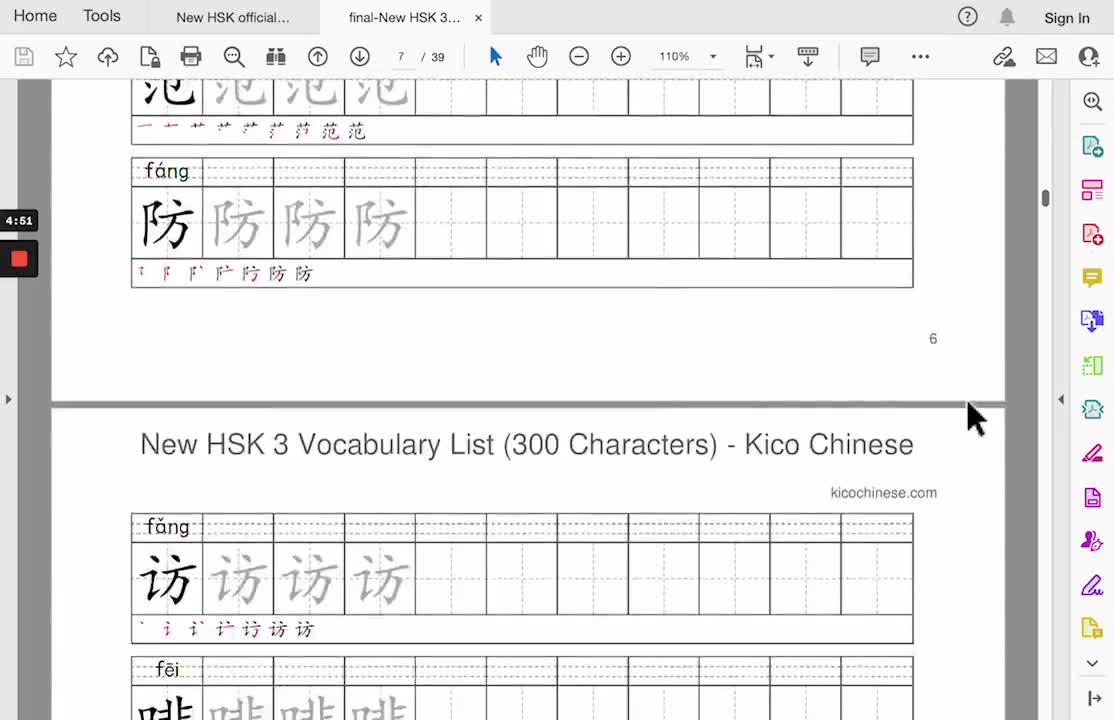Select the final-New HSK 3 tab

coord(404,17)
